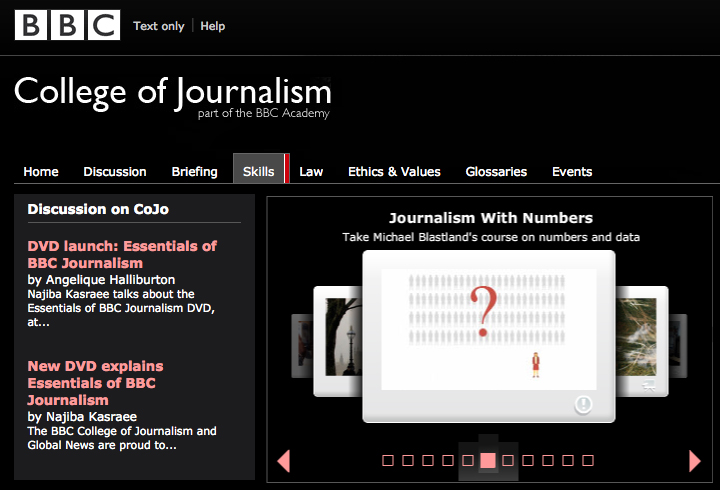This screenshot has height=490, width=720.
Task: Go to the Briefing tab
Action: click(195, 172)
